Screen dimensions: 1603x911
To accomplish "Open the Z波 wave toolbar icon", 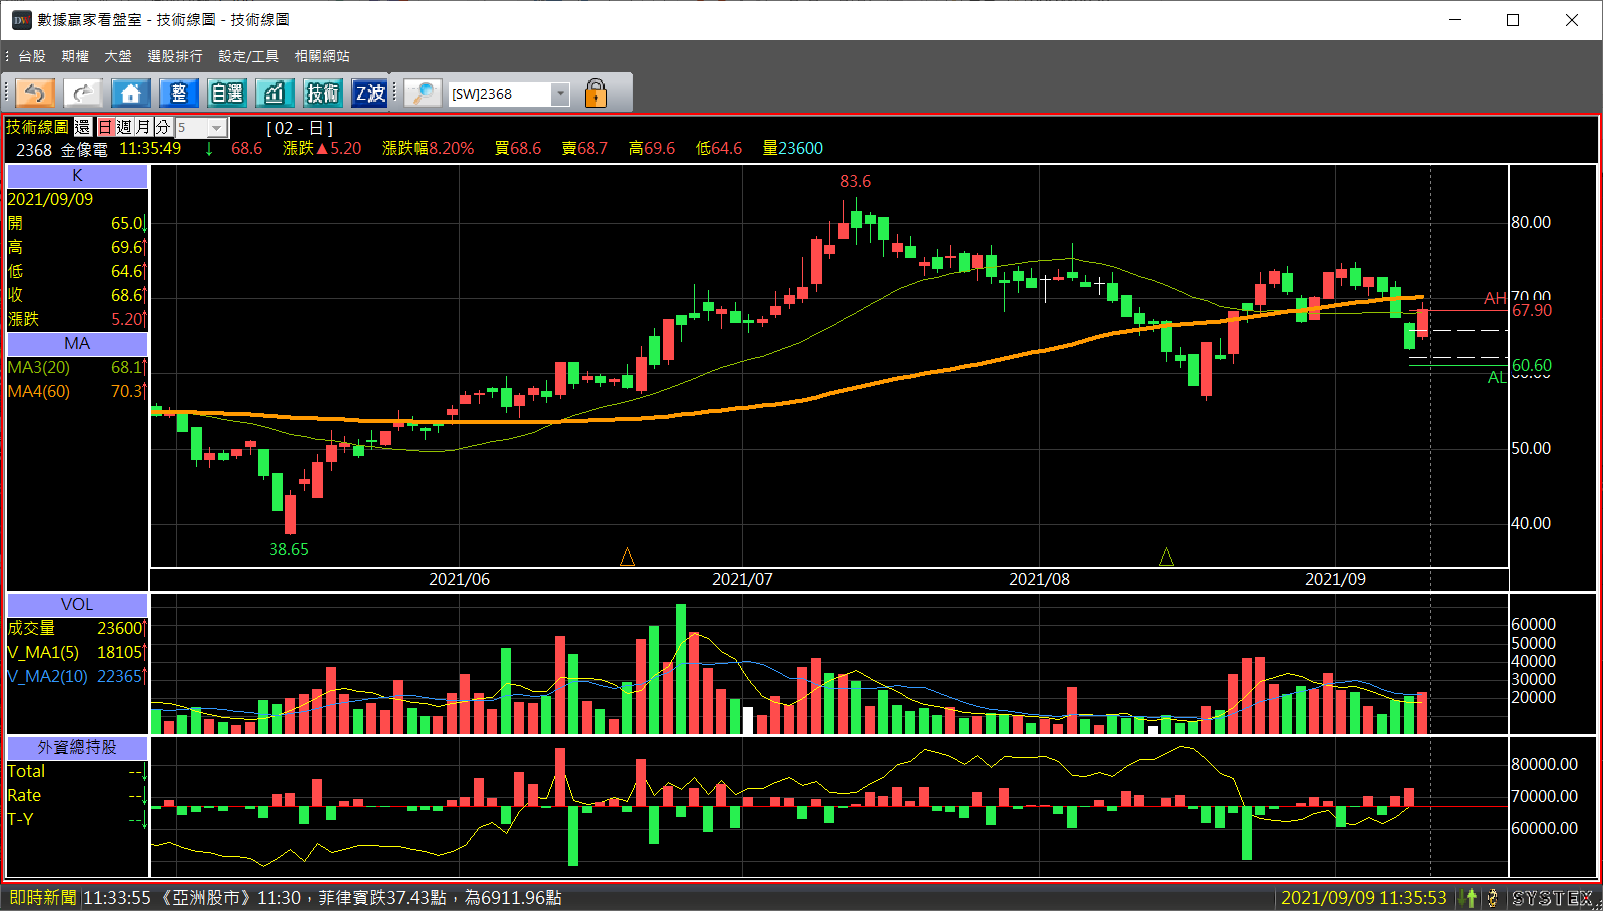I will click(x=370, y=93).
